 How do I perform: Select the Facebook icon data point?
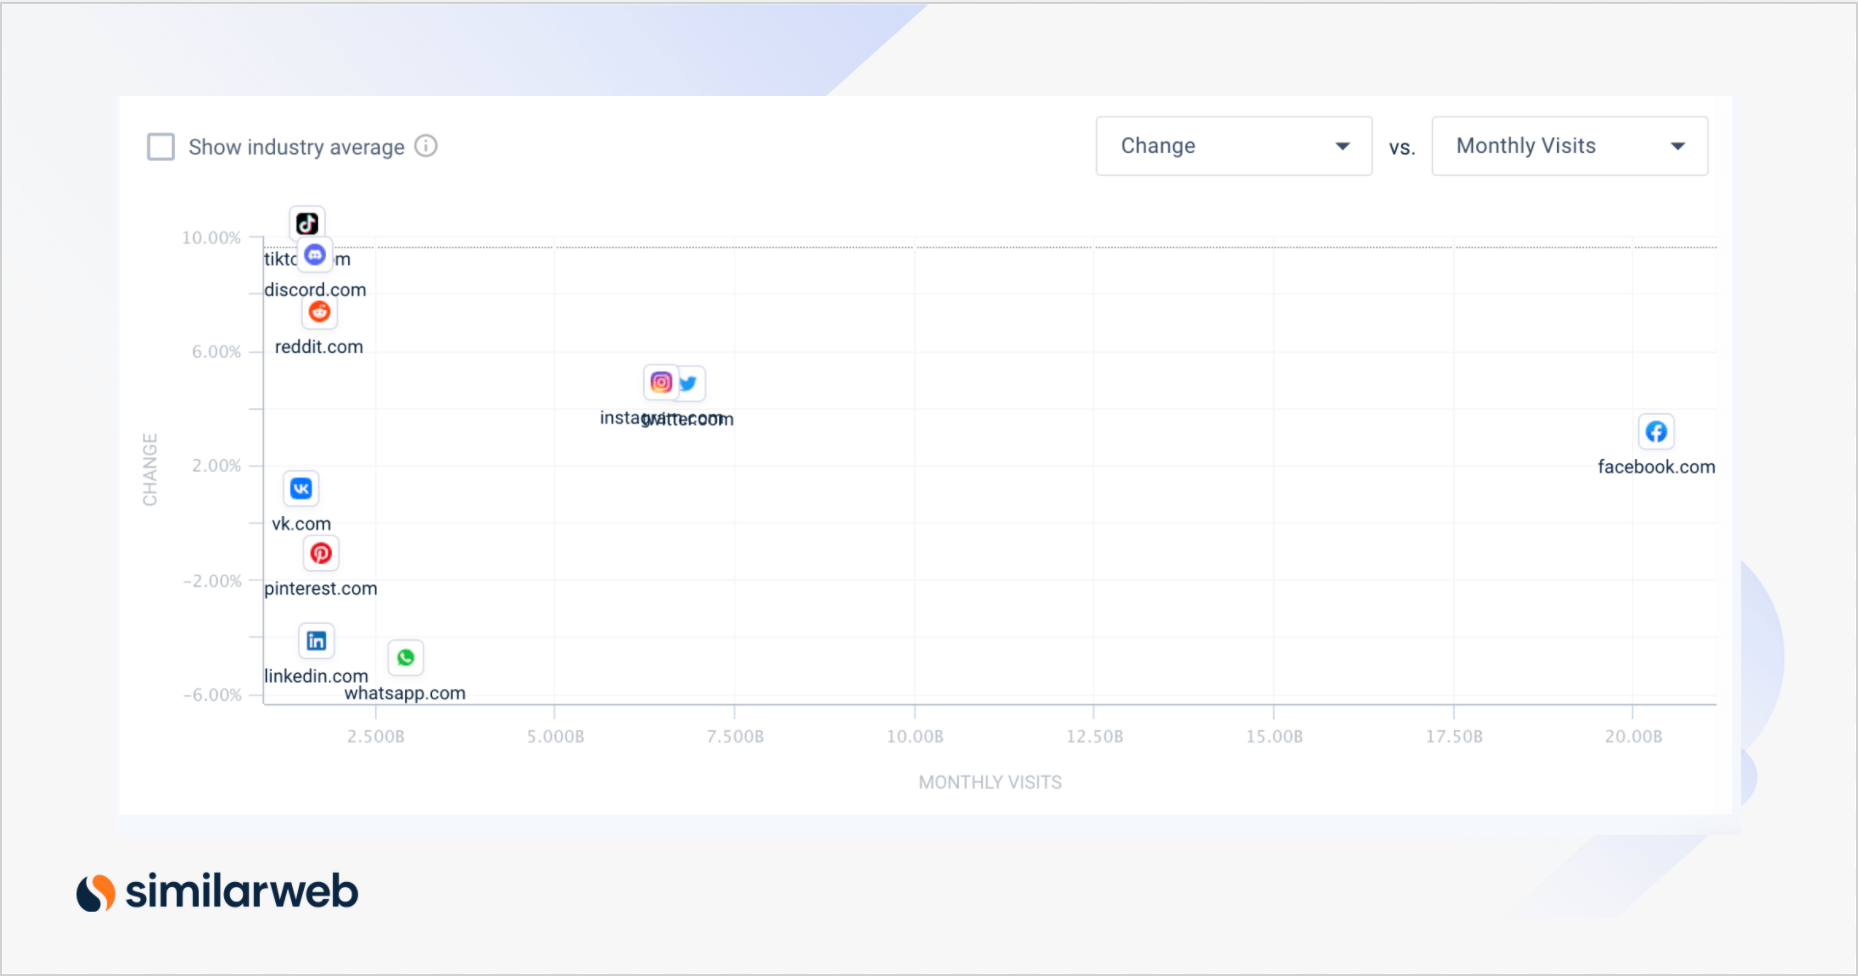click(1656, 432)
